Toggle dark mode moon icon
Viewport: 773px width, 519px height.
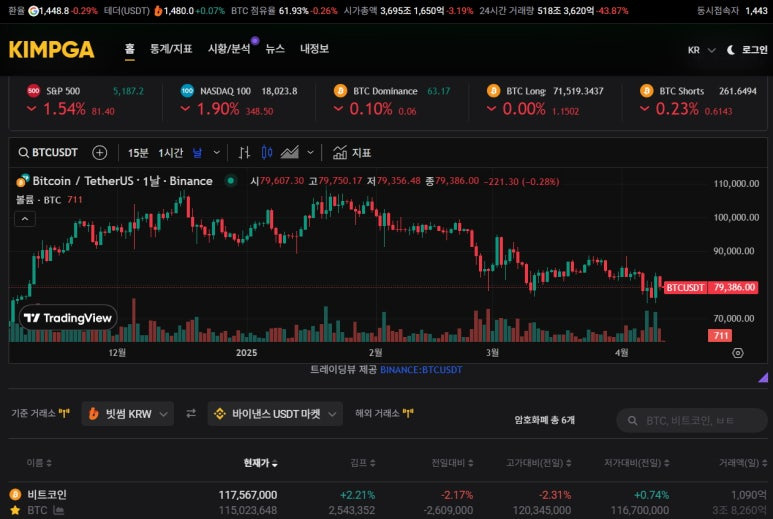(x=731, y=50)
